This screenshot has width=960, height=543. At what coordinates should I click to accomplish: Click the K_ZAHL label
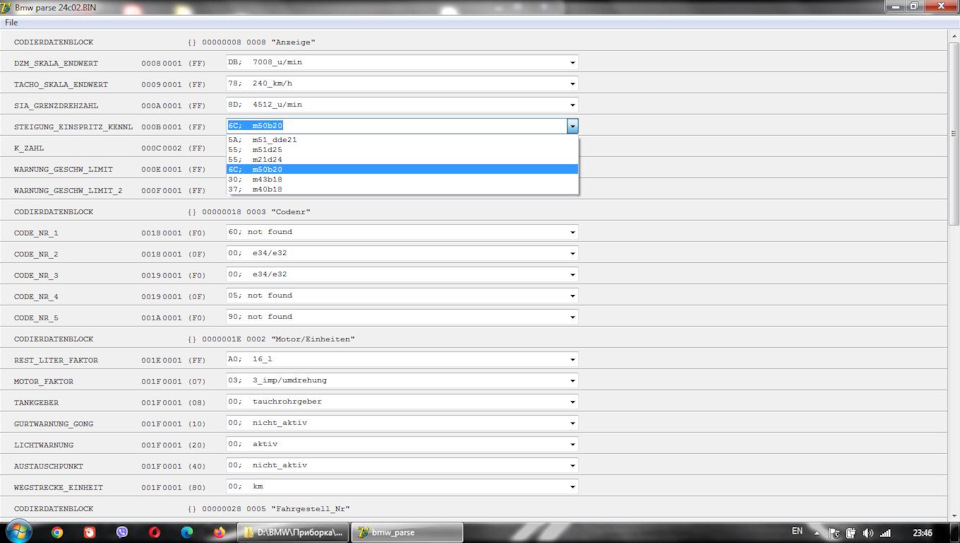[29, 148]
